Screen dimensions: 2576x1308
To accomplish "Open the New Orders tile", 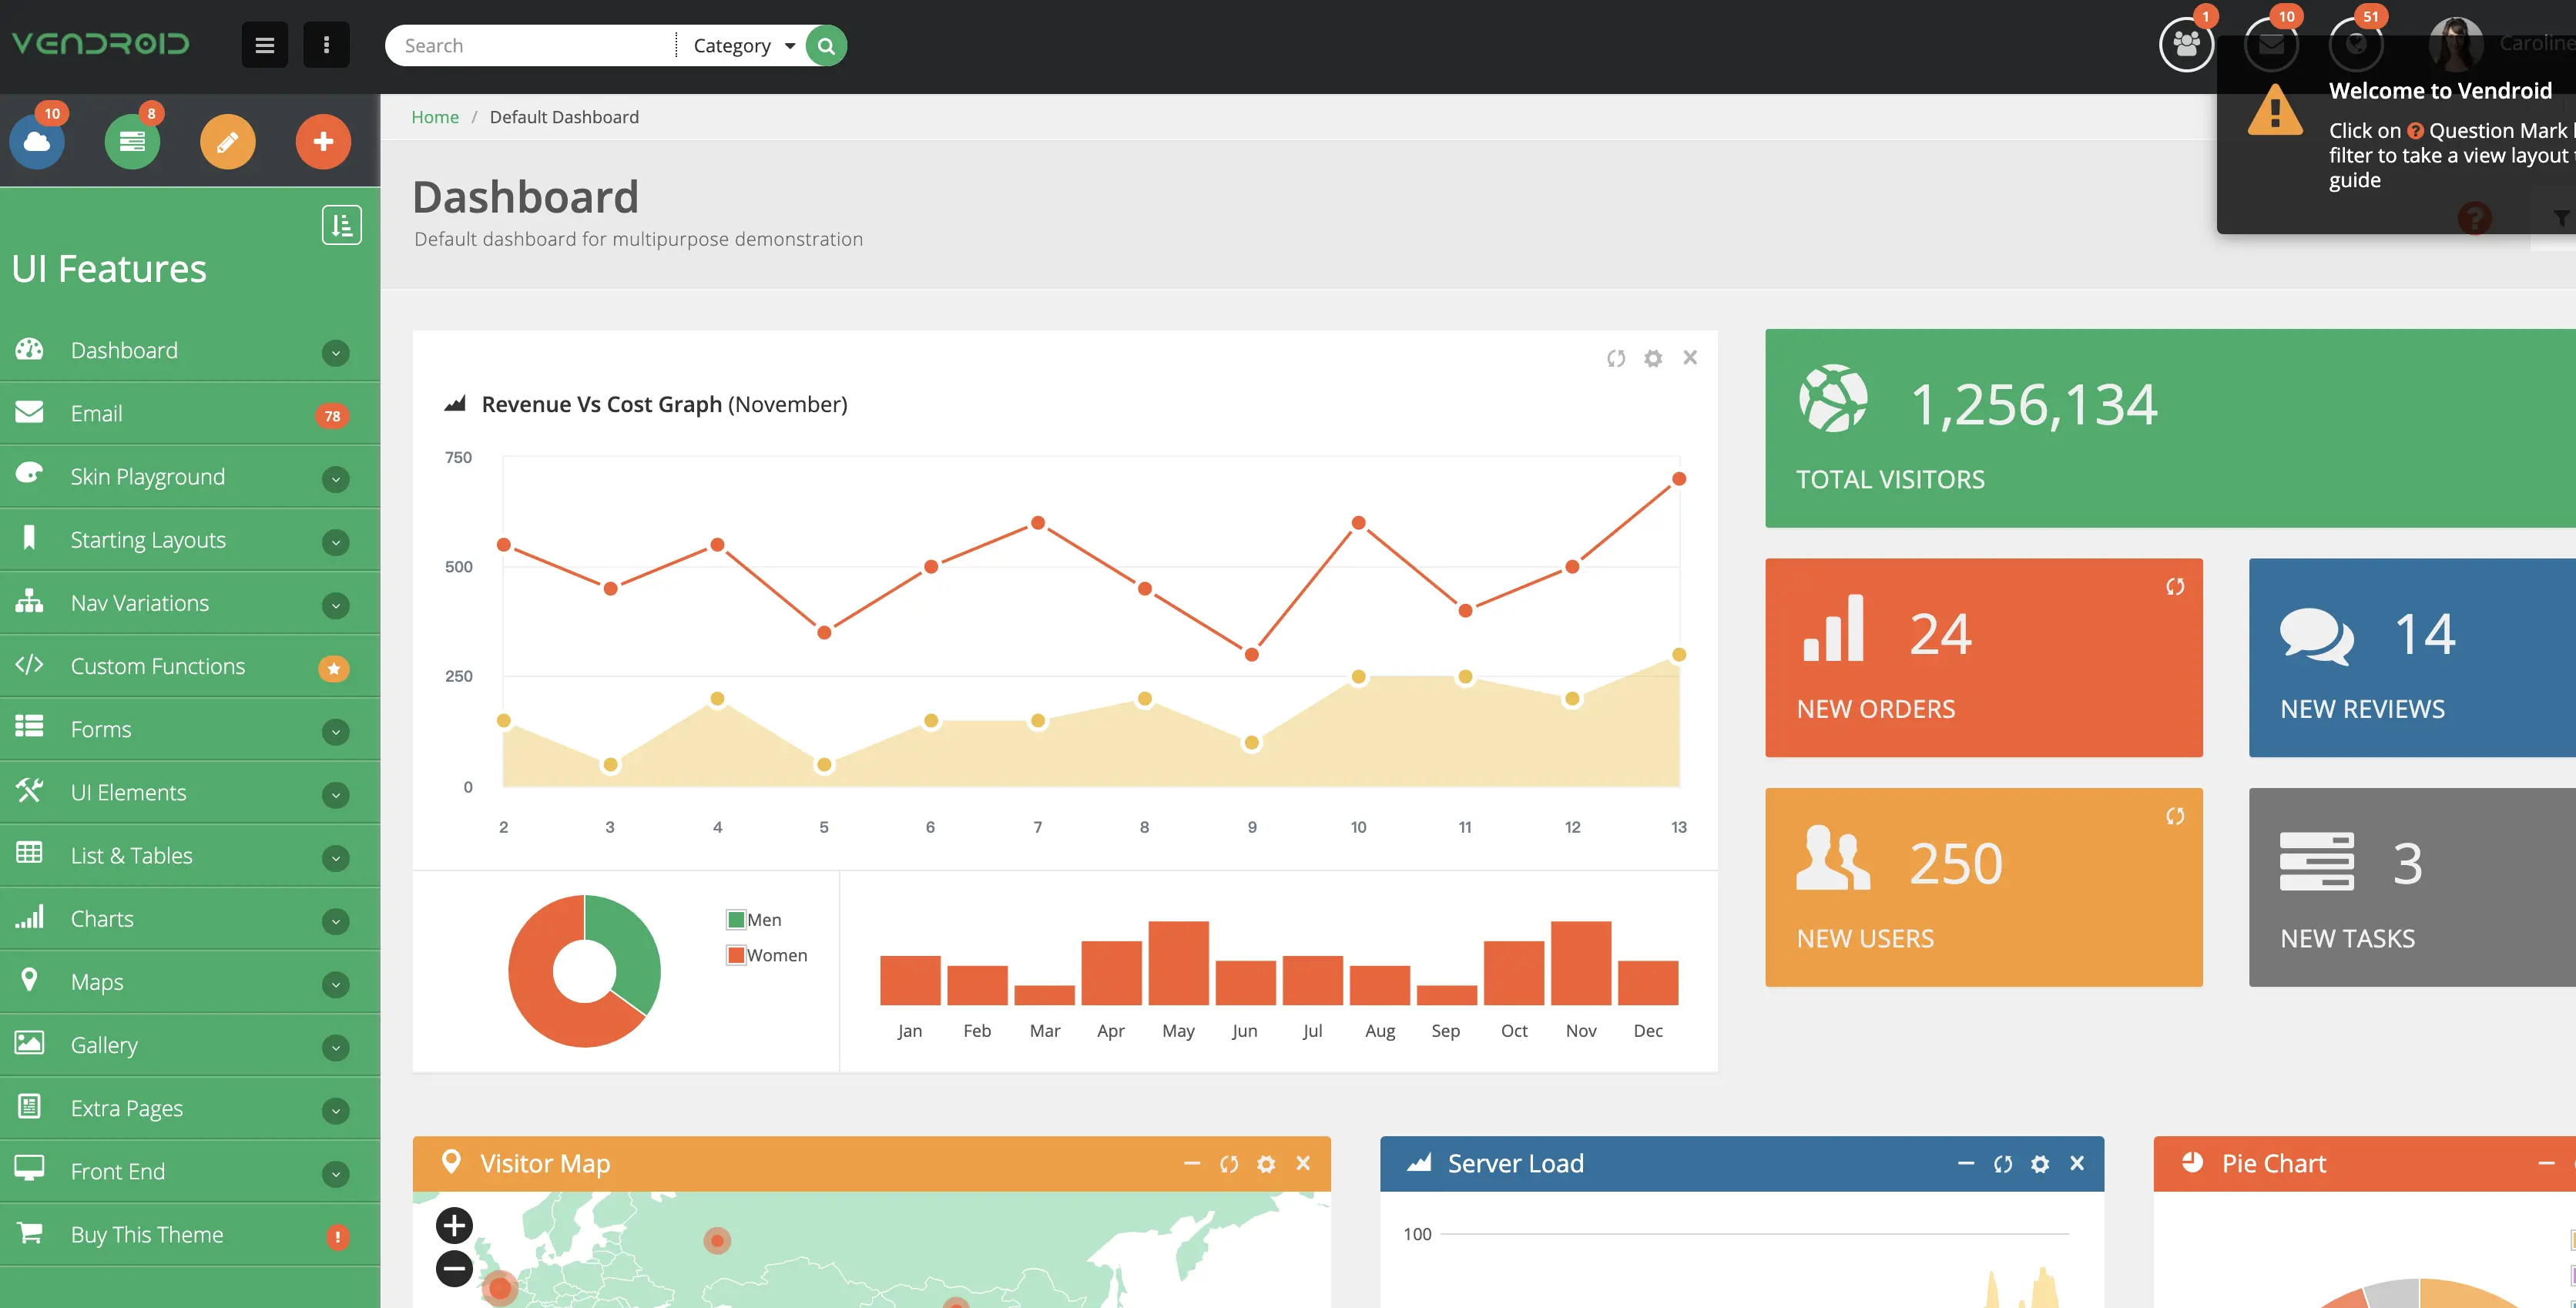I will pyautogui.click(x=1984, y=657).
